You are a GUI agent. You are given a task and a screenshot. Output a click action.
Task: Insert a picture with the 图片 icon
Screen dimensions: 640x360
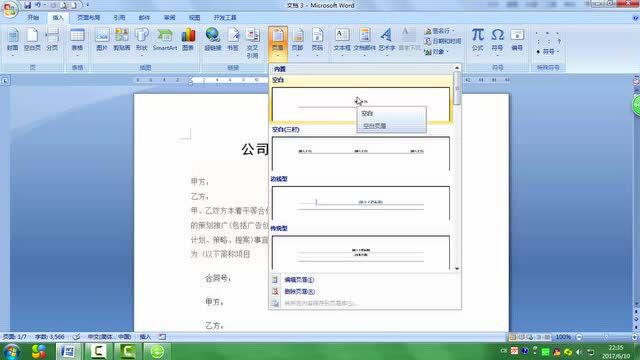click(102, 40)
